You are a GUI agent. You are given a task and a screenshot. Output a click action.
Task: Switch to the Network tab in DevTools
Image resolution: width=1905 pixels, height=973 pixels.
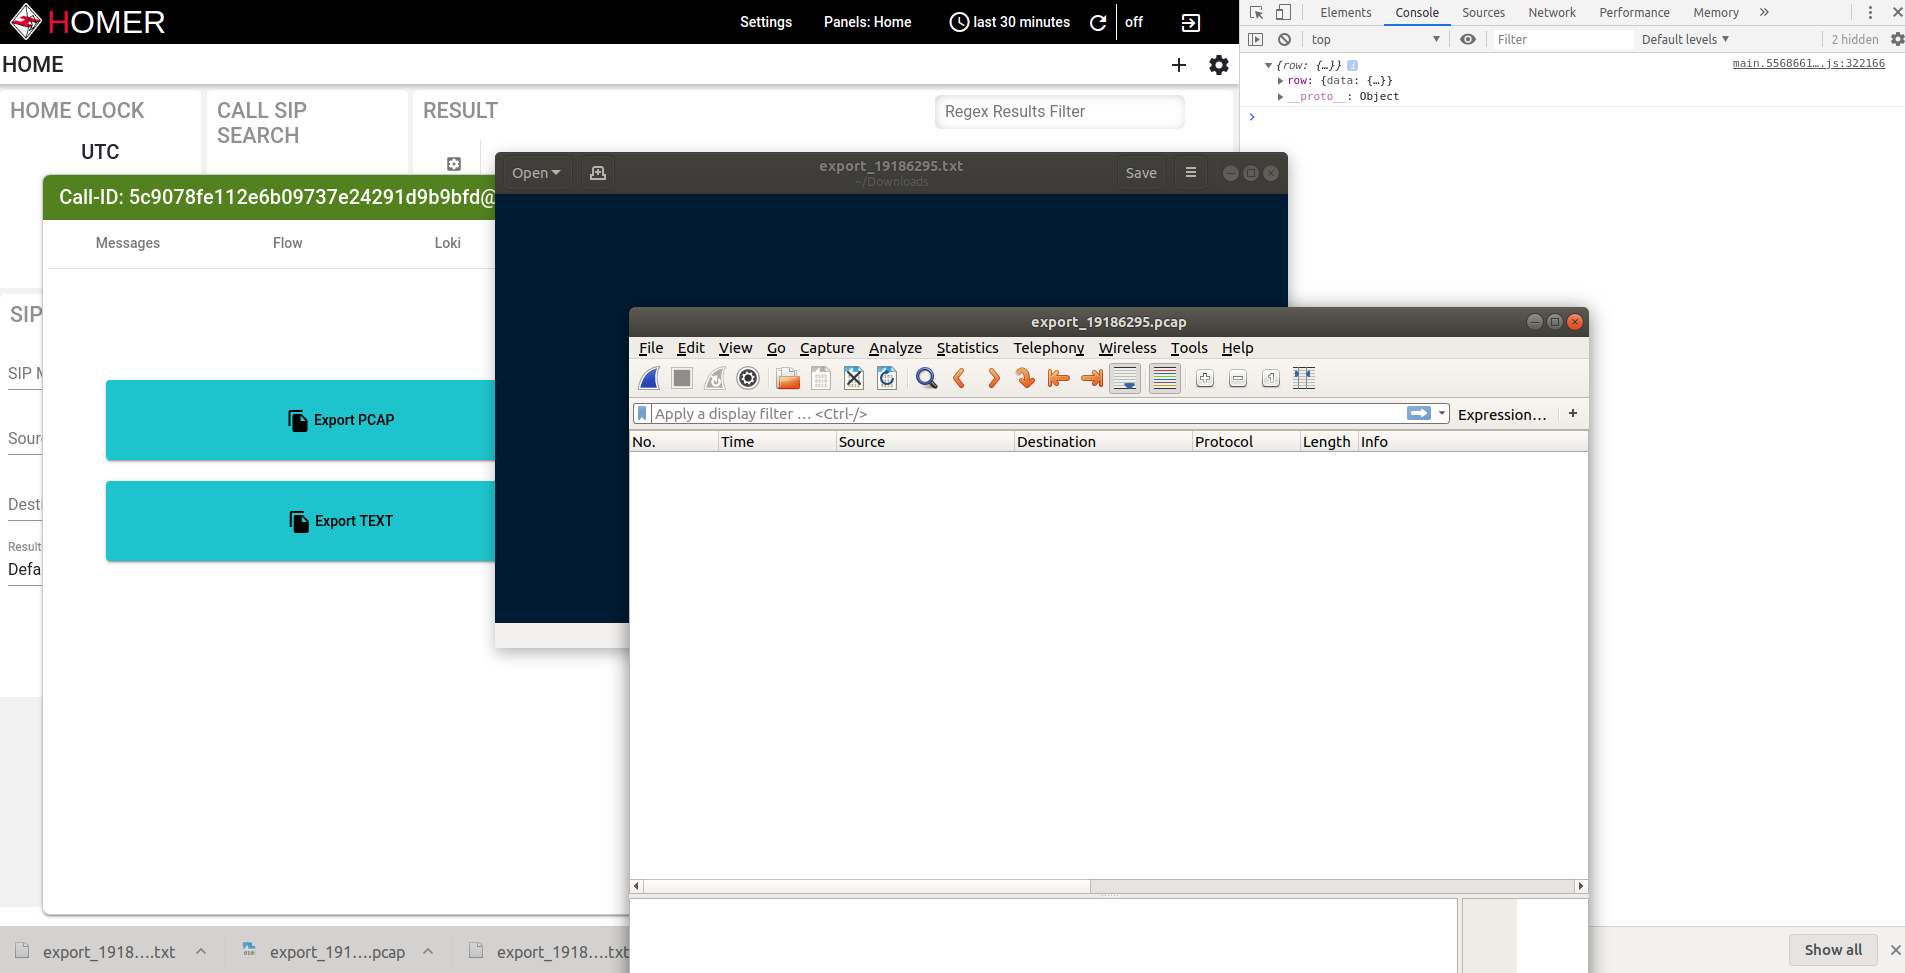1551,12
